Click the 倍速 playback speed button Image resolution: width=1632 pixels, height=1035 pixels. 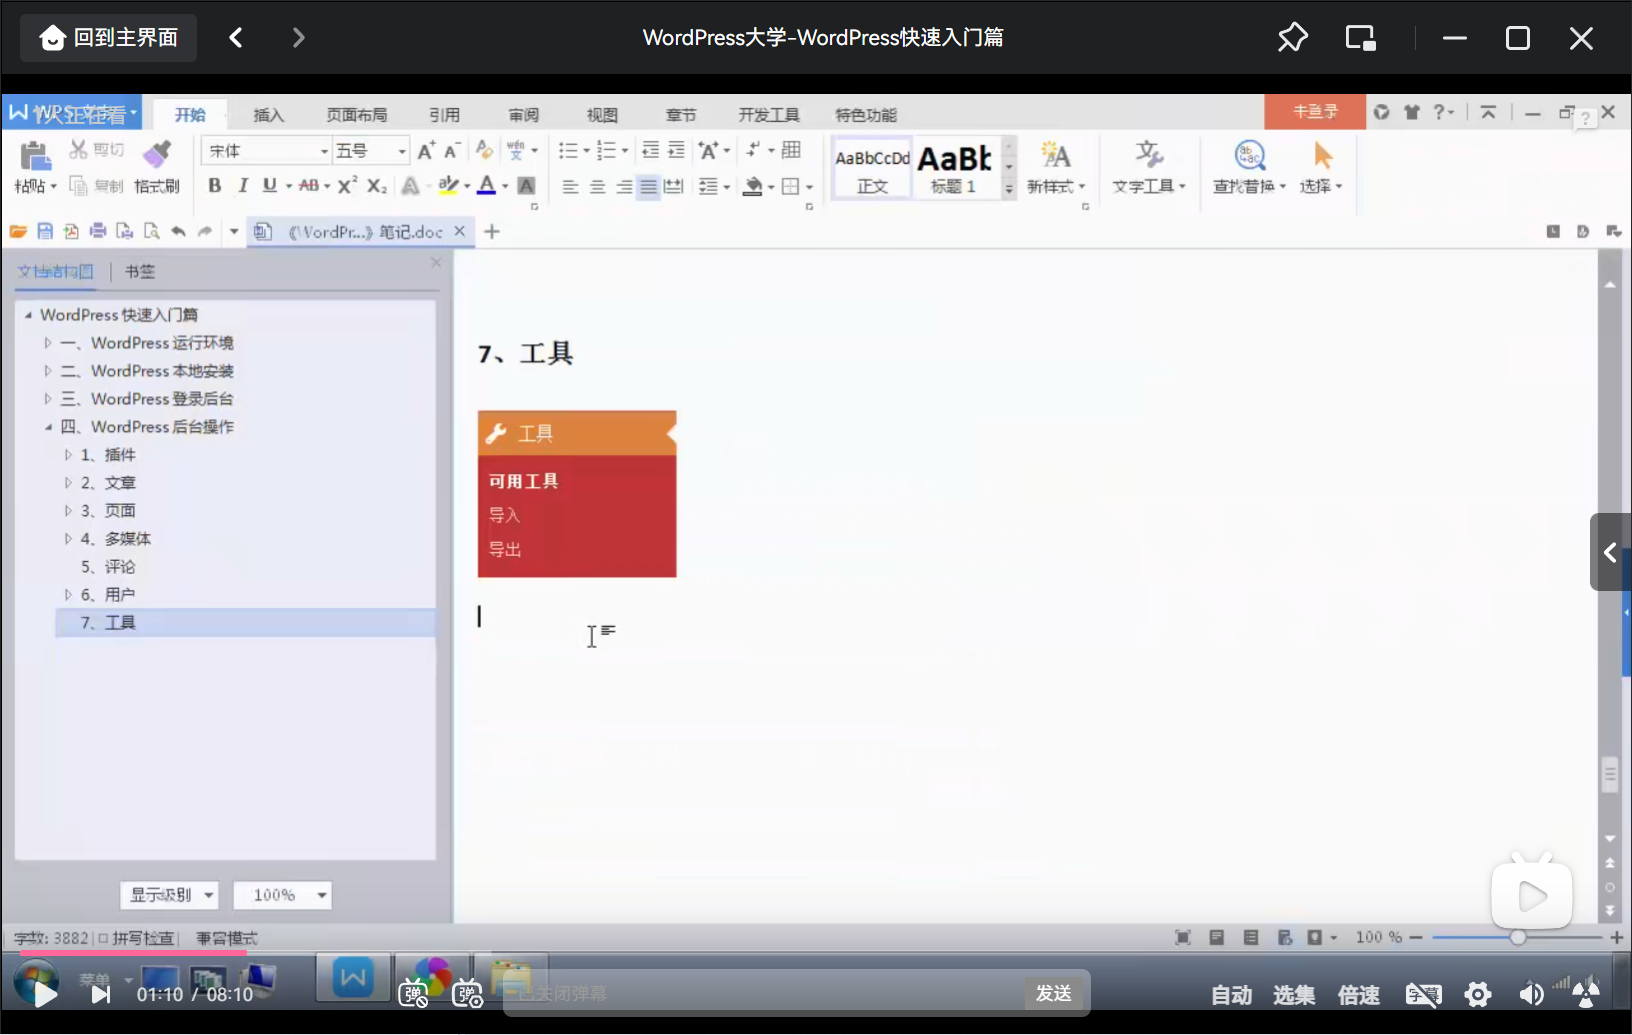(1358, 995)
